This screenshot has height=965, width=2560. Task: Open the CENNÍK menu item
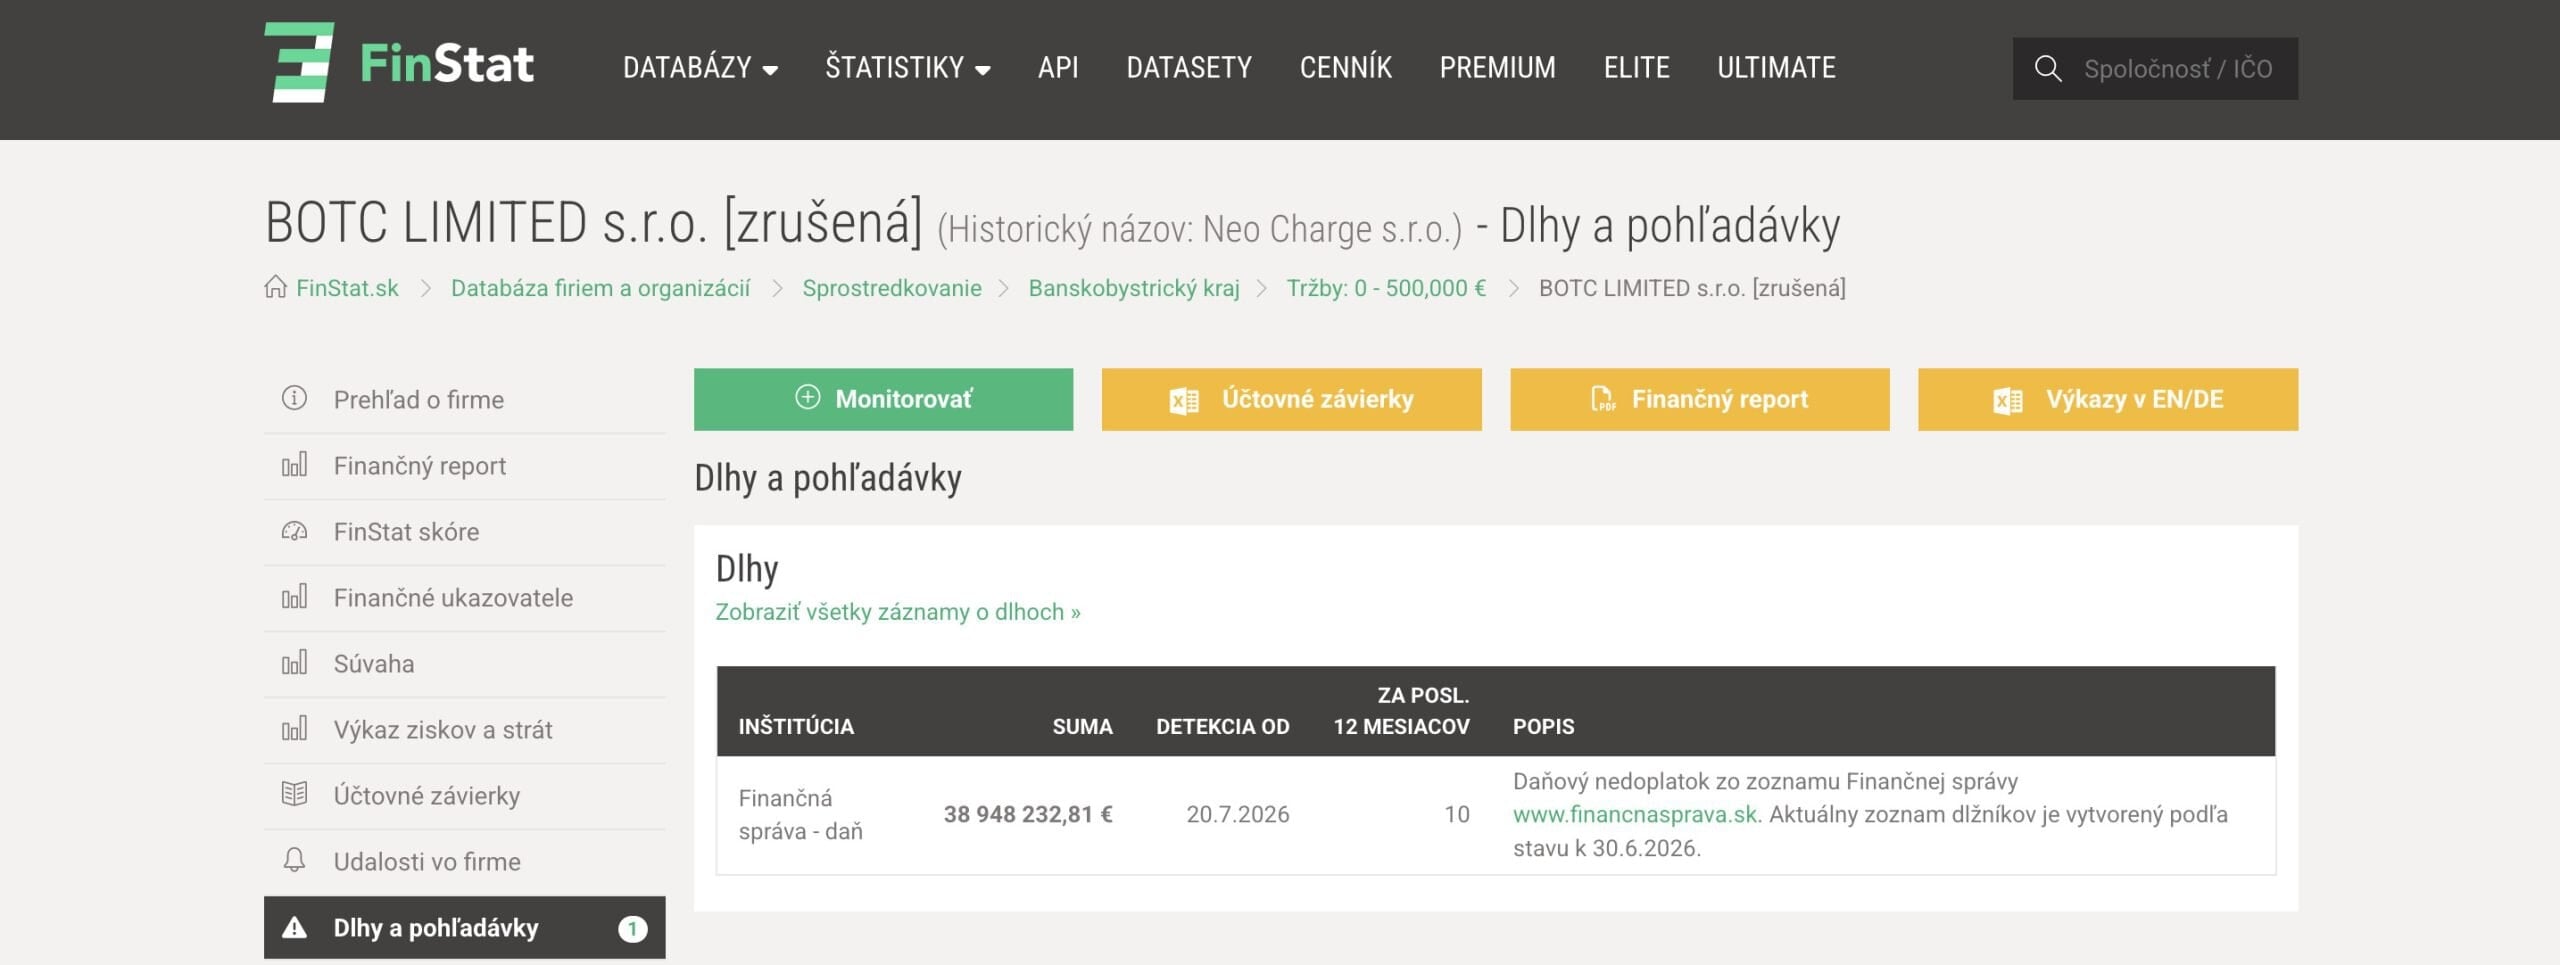(x=1345, y=68)
